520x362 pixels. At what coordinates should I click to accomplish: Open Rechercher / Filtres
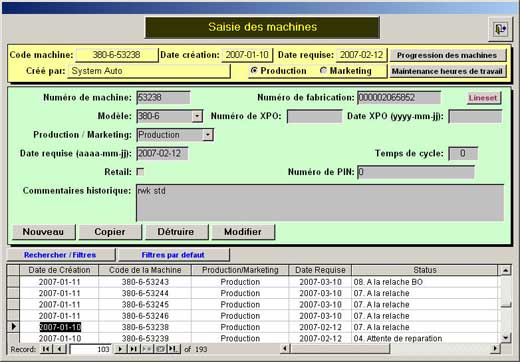(60, 255)
